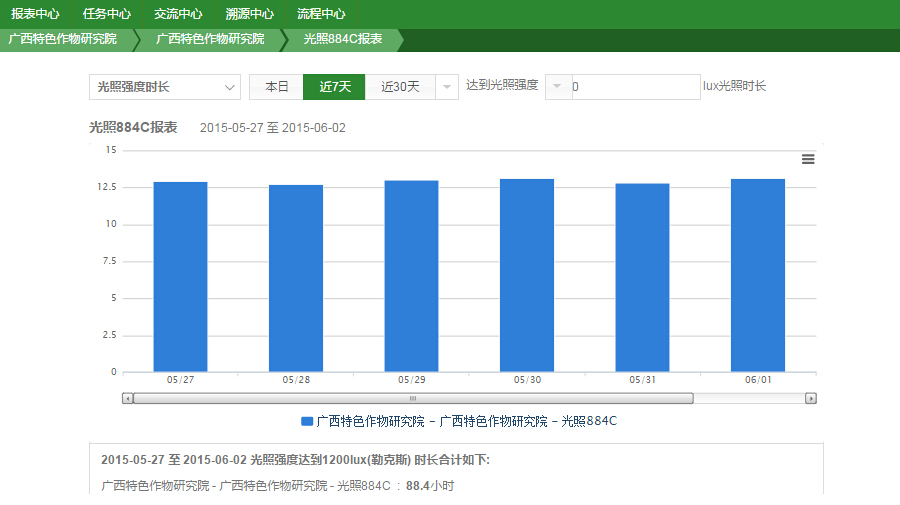The height and width of the screenshot is (505, 900).
Task: Click the chart scrollbar left arrow
Action: point(127,398)
